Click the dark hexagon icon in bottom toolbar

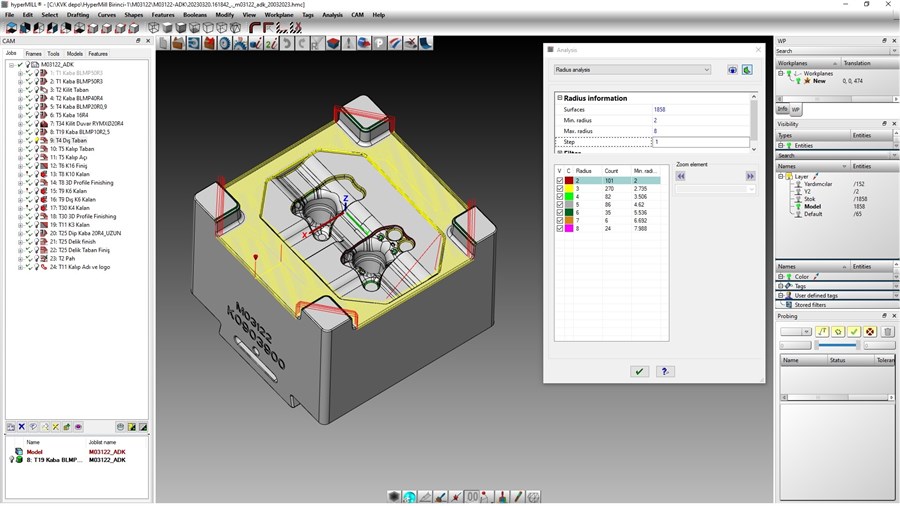point(394,497)
